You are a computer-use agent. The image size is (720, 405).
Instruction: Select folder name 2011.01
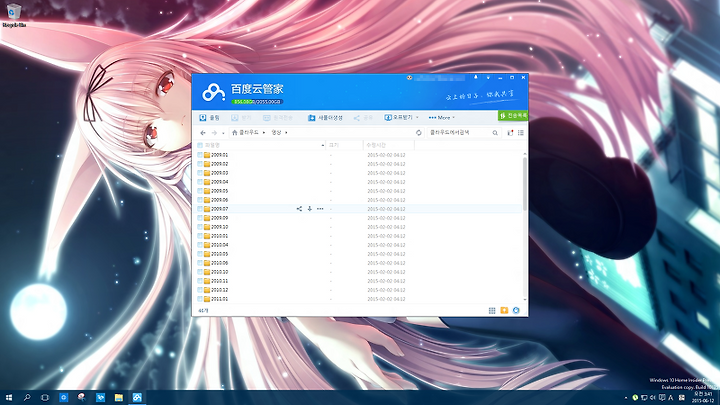tap(219, 299)
